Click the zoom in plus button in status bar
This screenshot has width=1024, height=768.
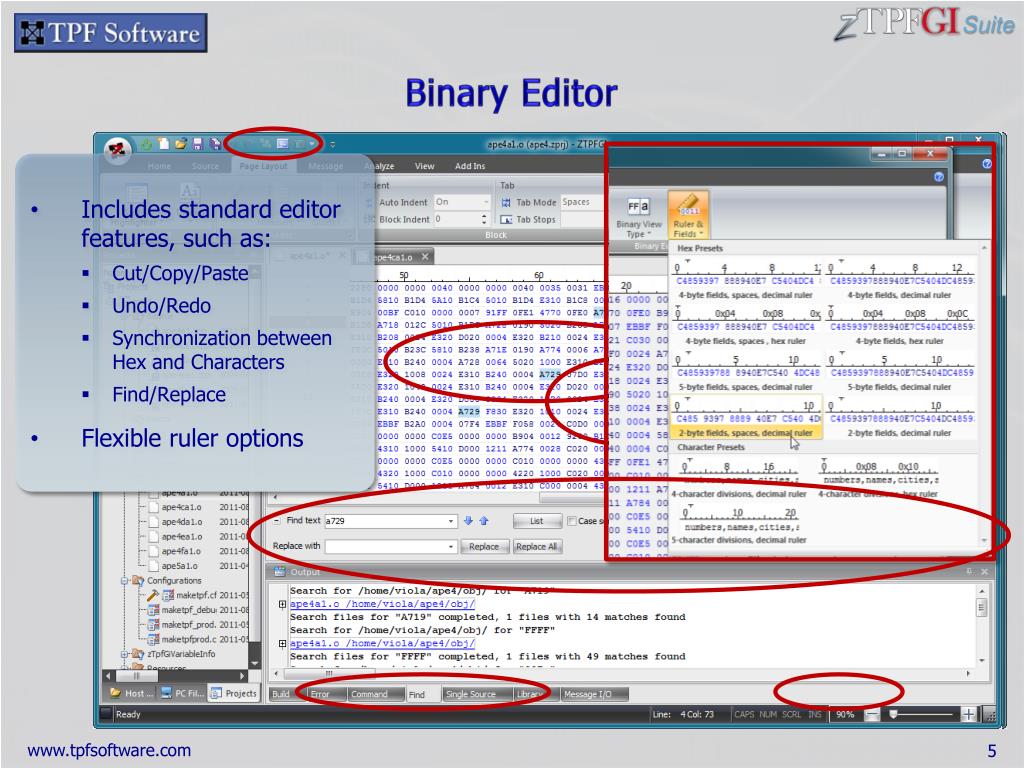(969, 714)
